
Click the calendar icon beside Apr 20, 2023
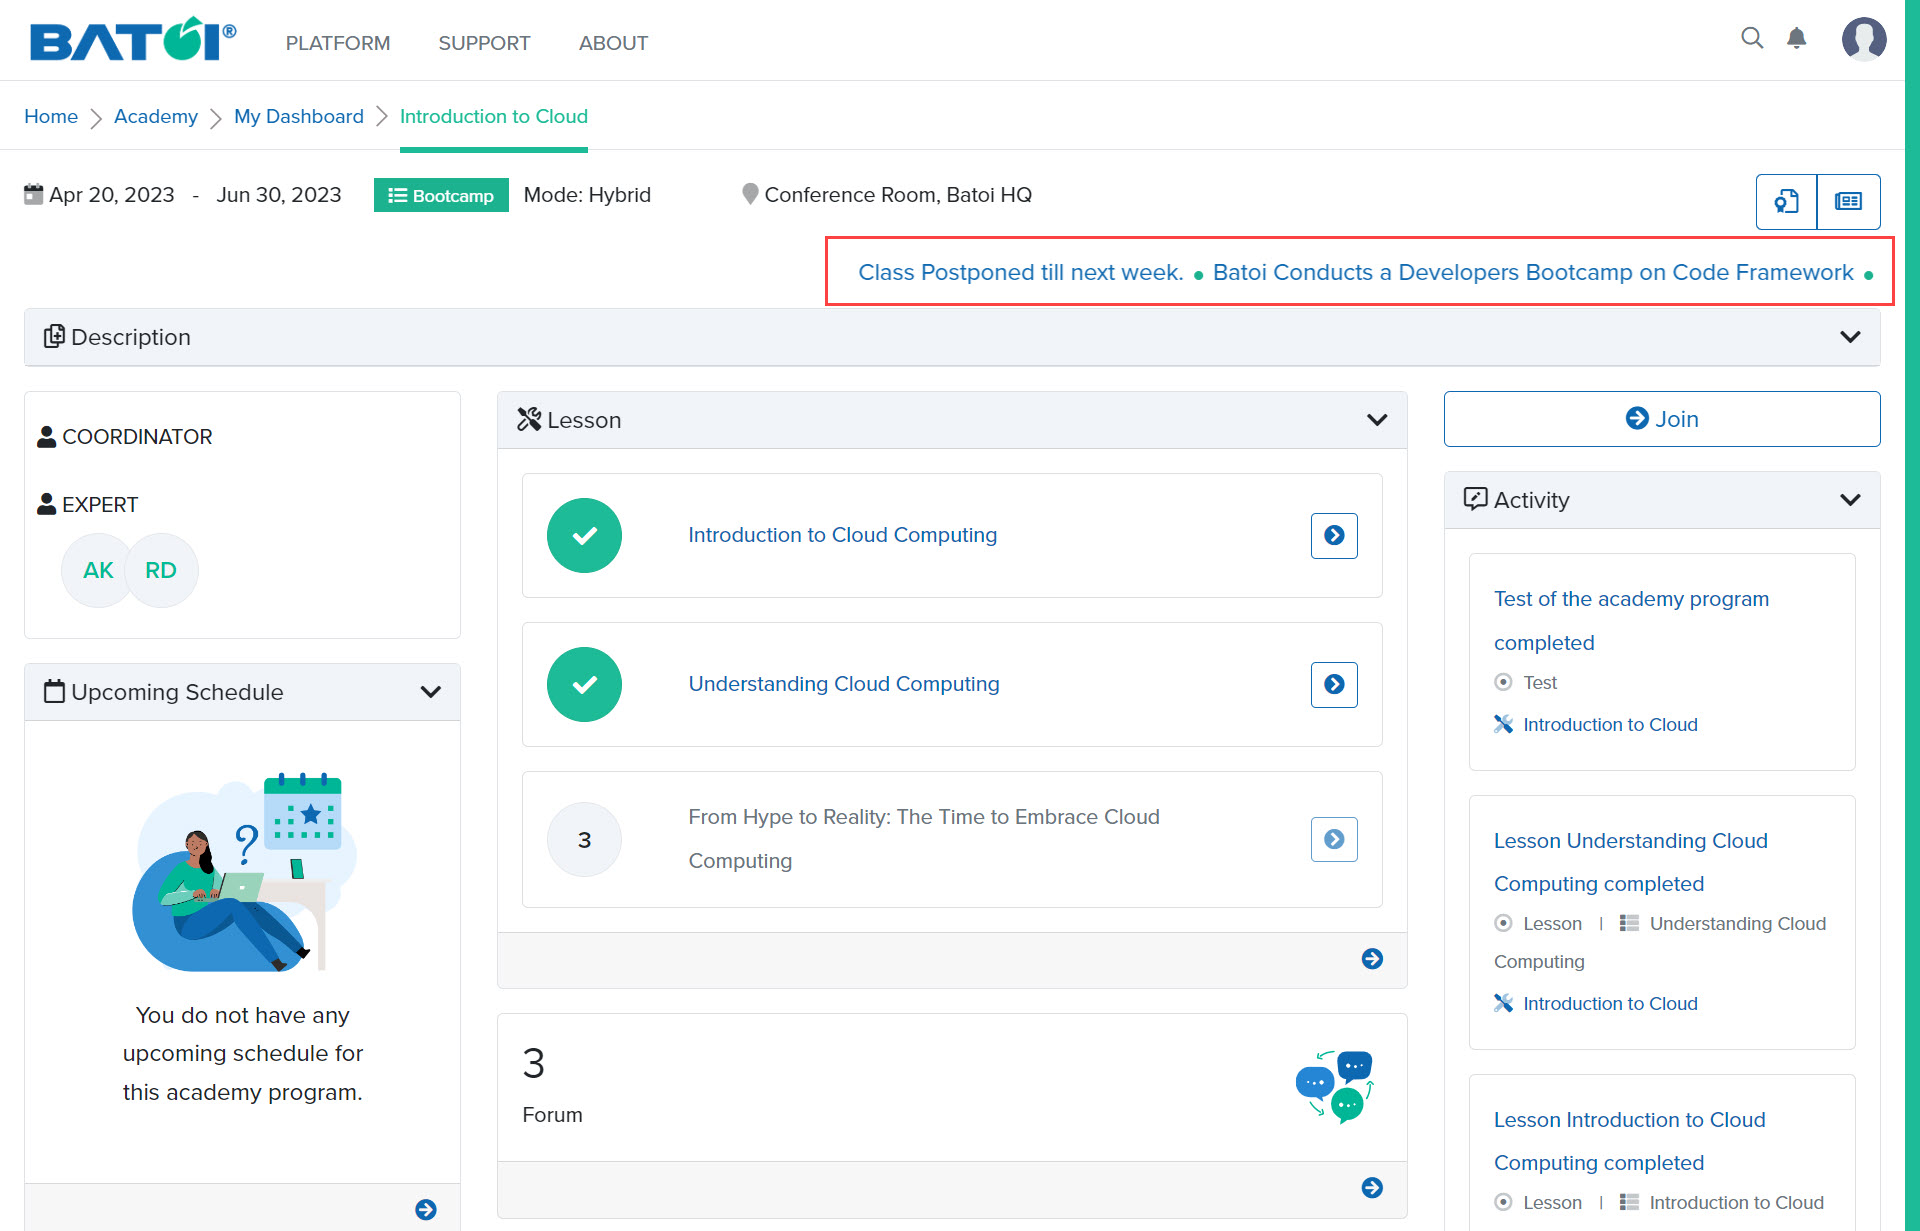(34, 194)
